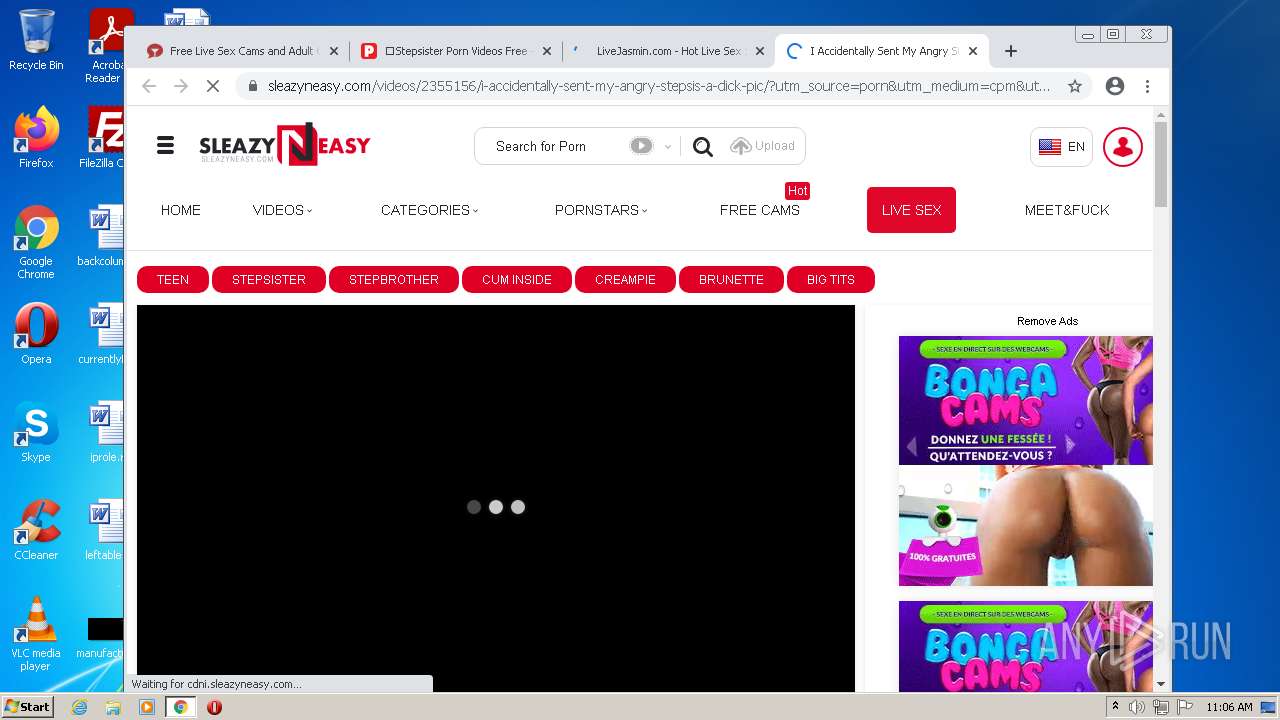Bookmark this page with the star

click(x=1075, y=86)
